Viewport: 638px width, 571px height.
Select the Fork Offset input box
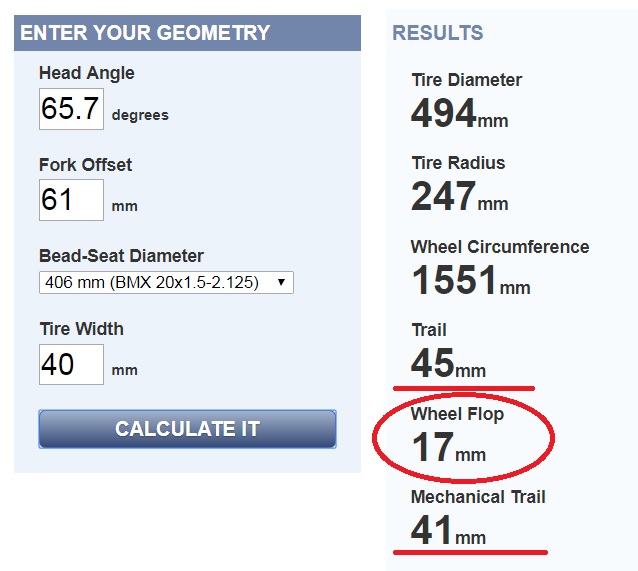(x=71, y=200)
